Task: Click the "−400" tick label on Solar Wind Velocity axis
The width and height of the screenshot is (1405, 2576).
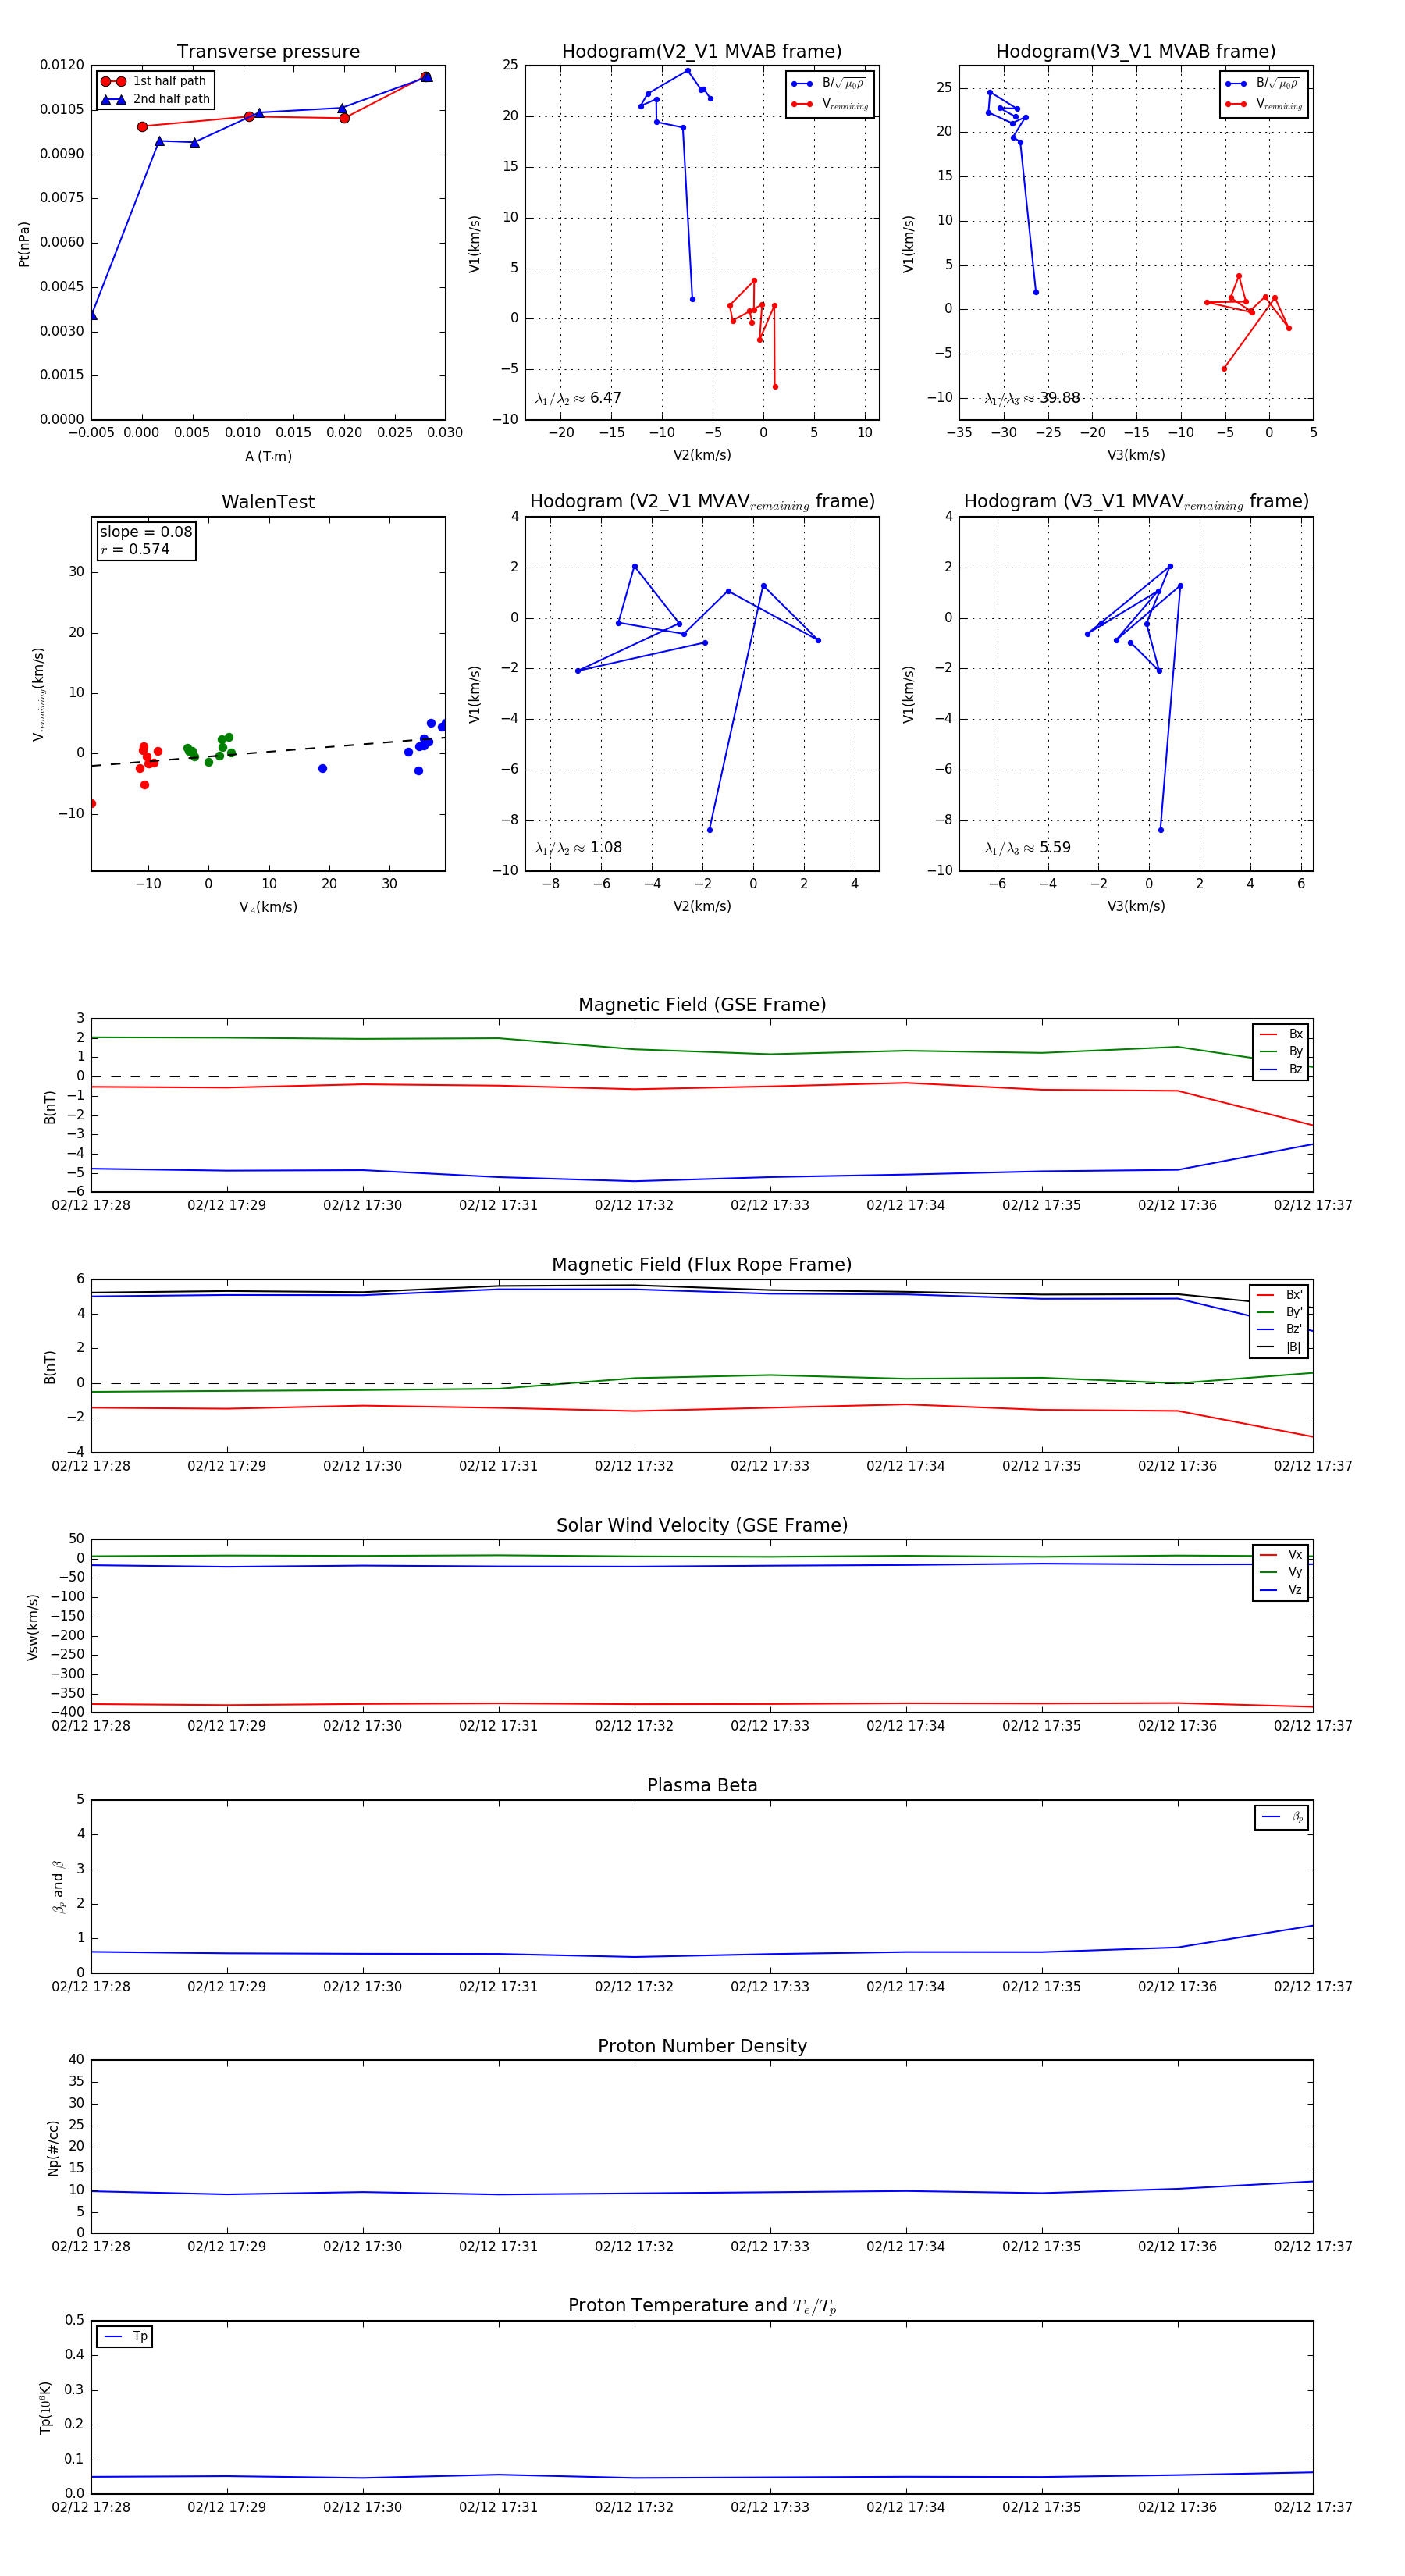Action: click(66, 1713)
